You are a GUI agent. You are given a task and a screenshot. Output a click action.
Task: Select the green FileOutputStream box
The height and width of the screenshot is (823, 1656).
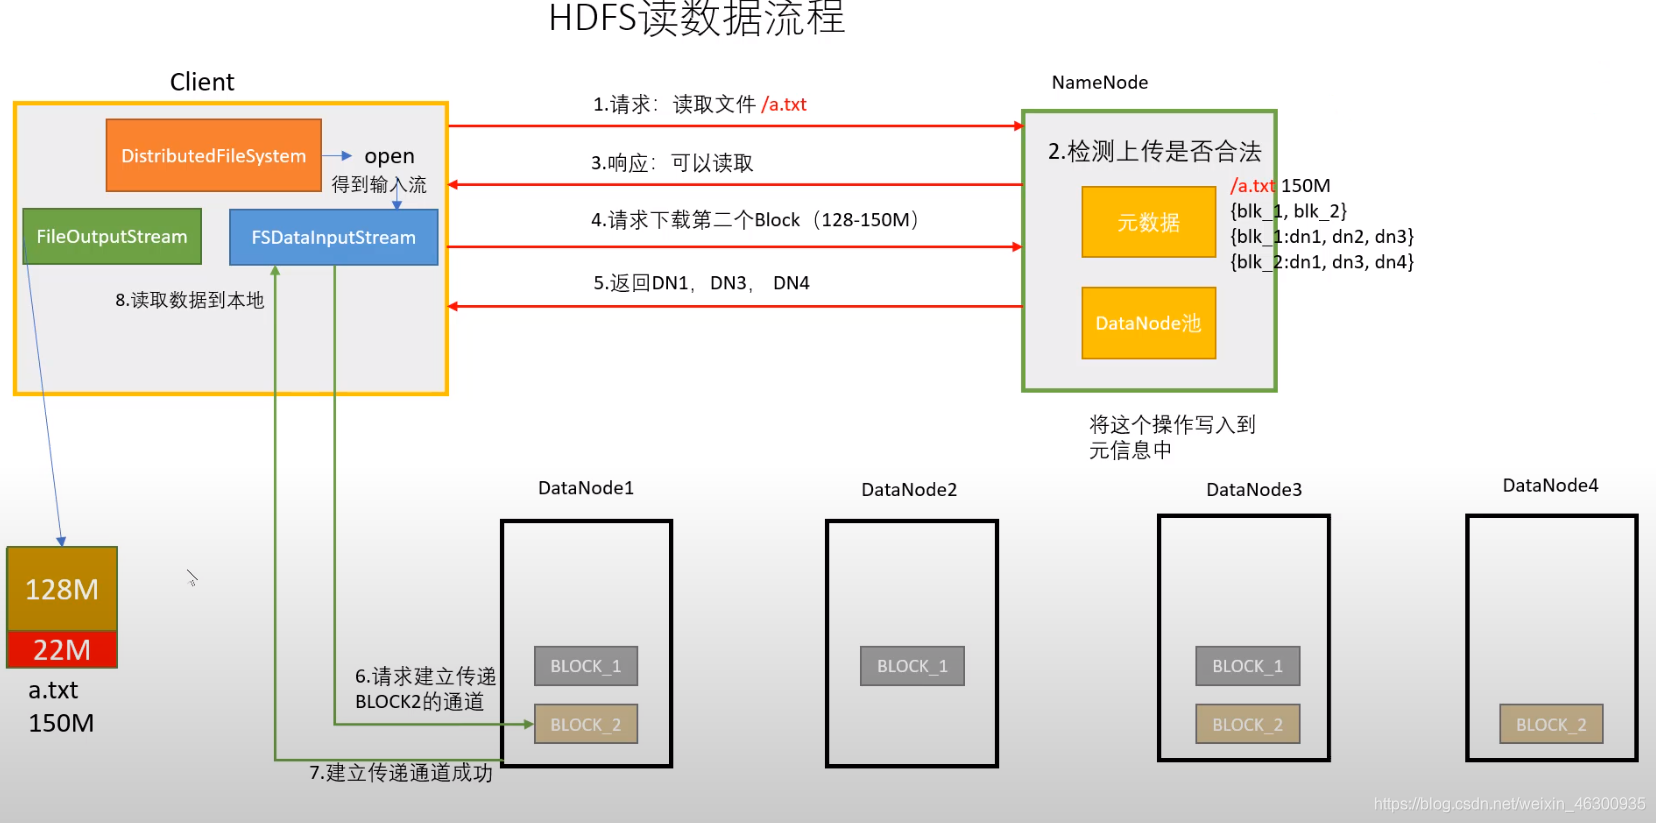(x=112, y=236)
